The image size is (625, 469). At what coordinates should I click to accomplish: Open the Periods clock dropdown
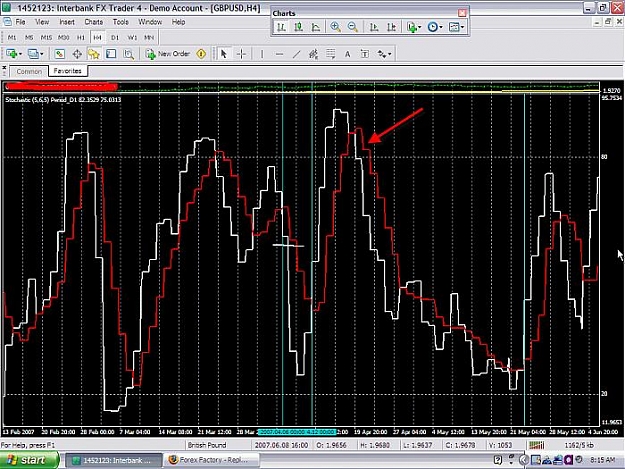click(435, 27)
